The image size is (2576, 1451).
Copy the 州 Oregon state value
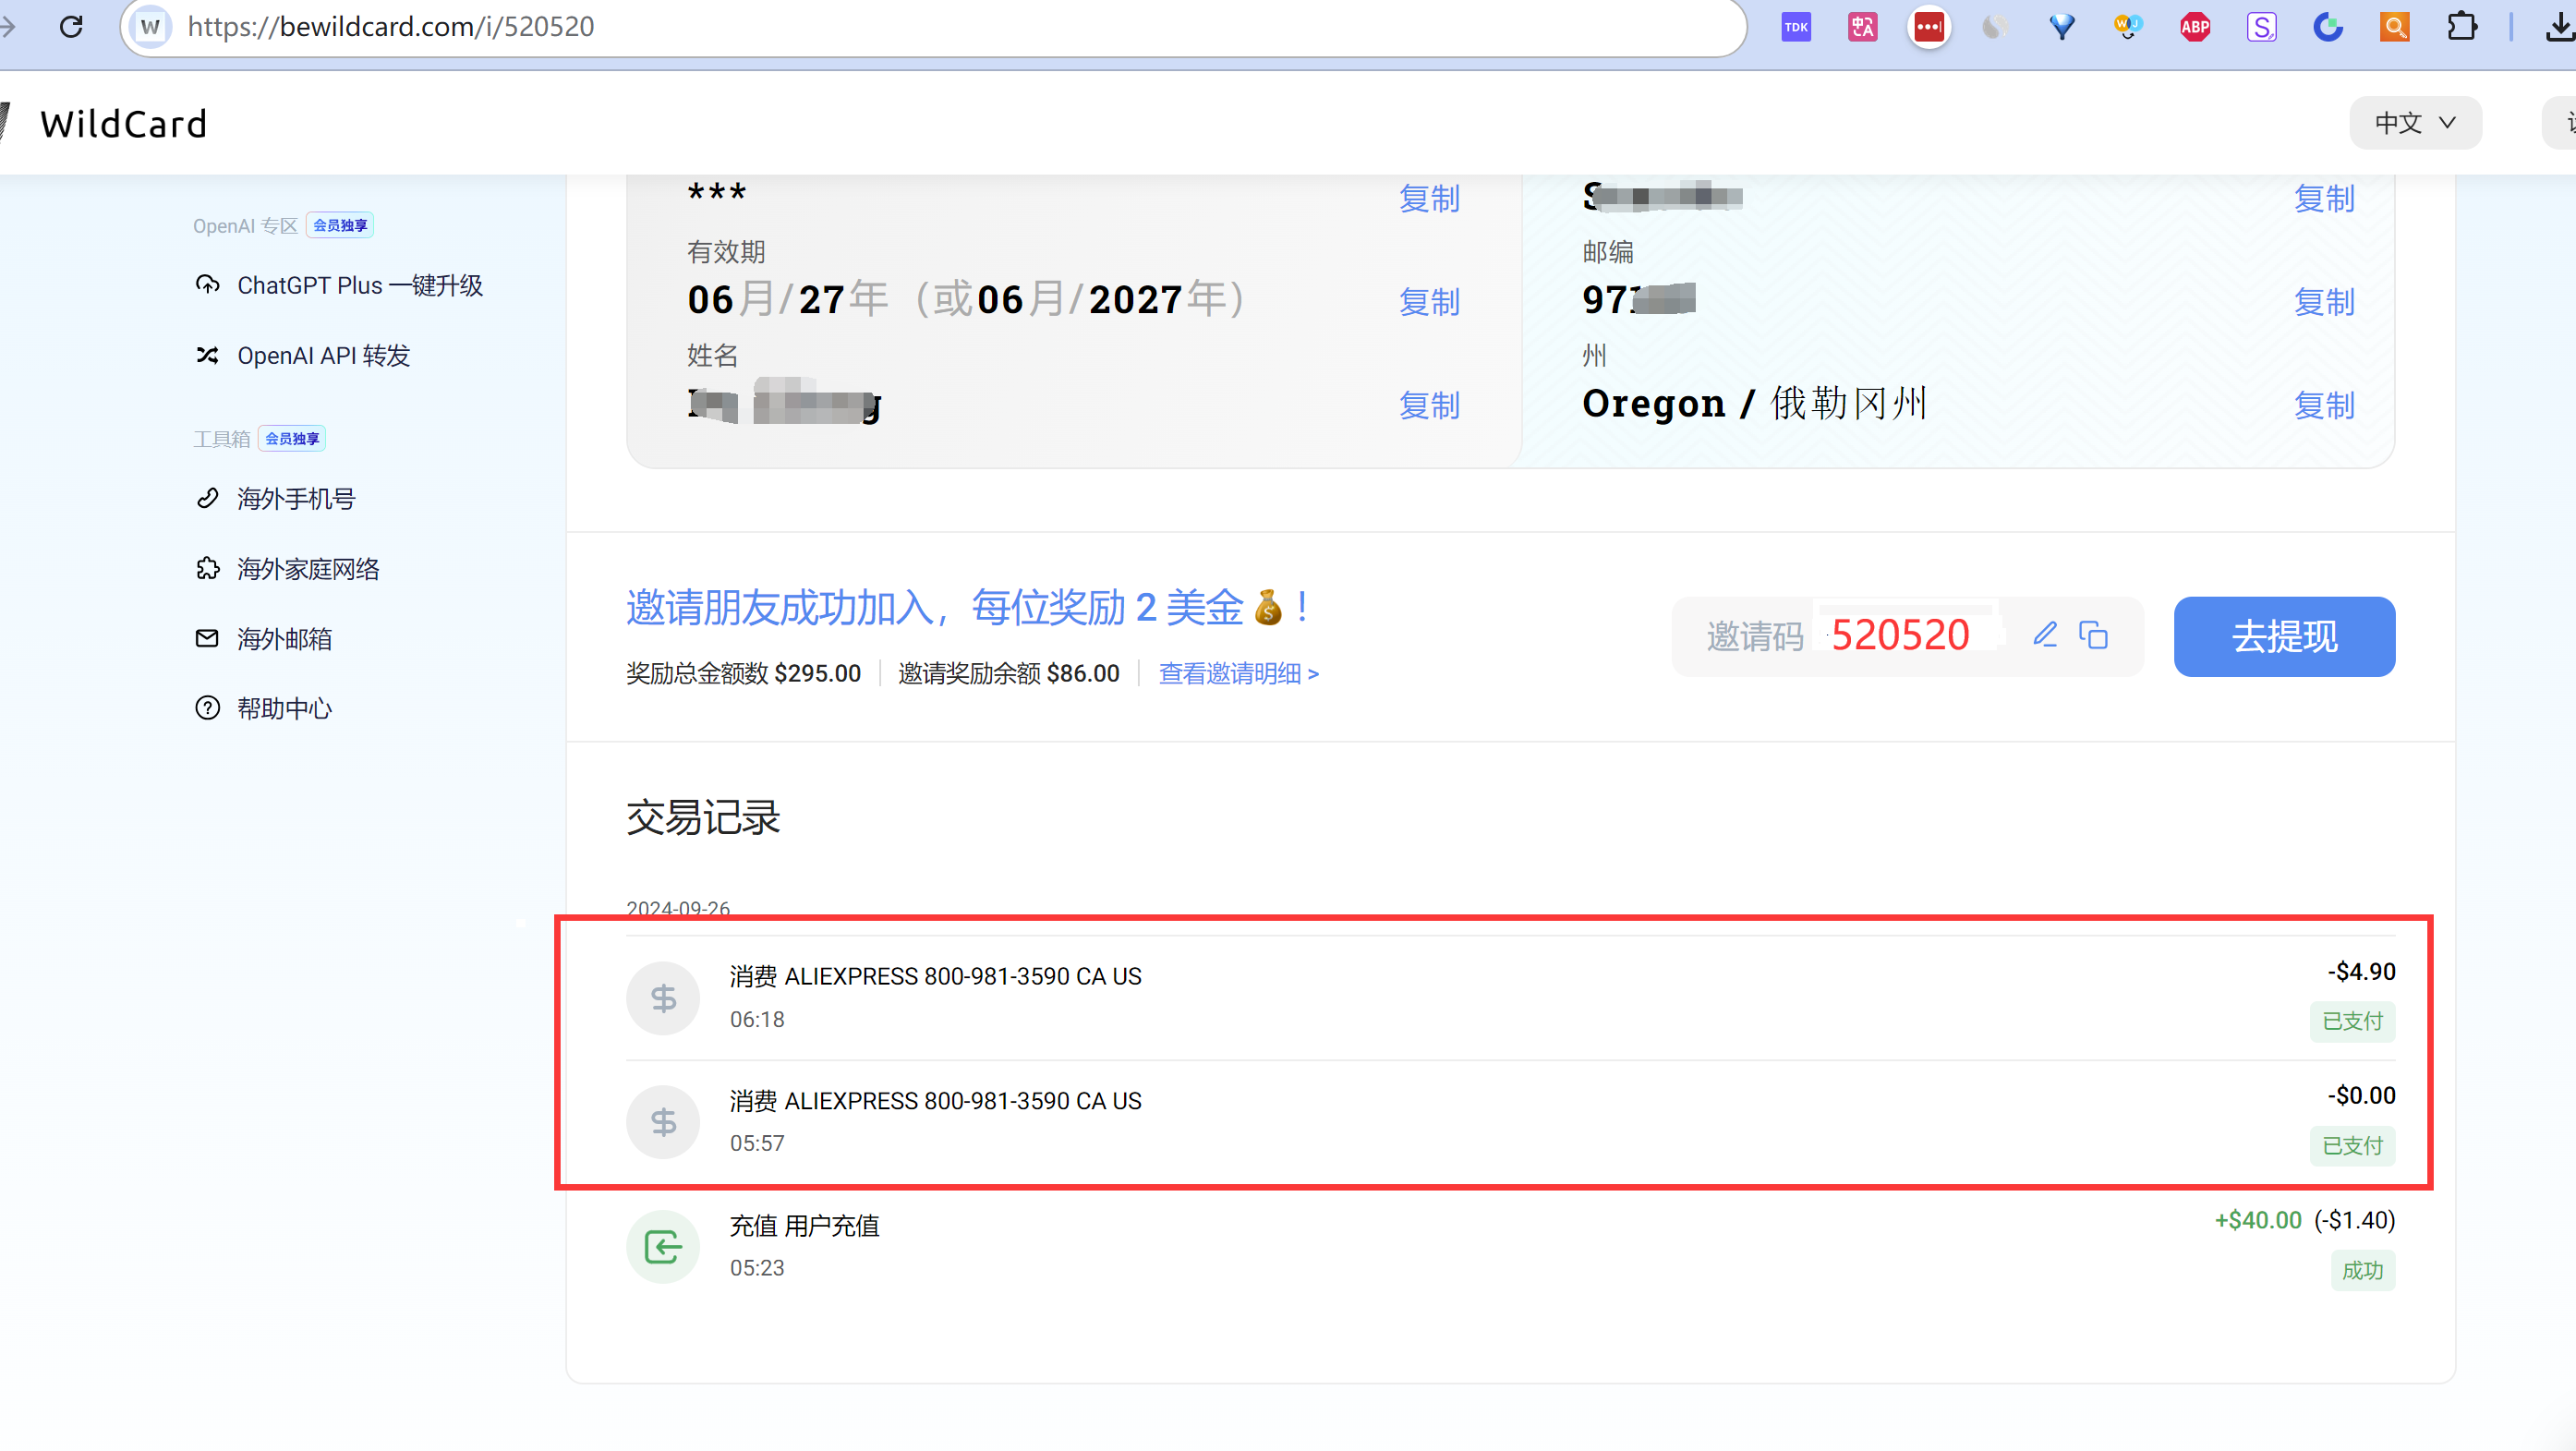2324,406
